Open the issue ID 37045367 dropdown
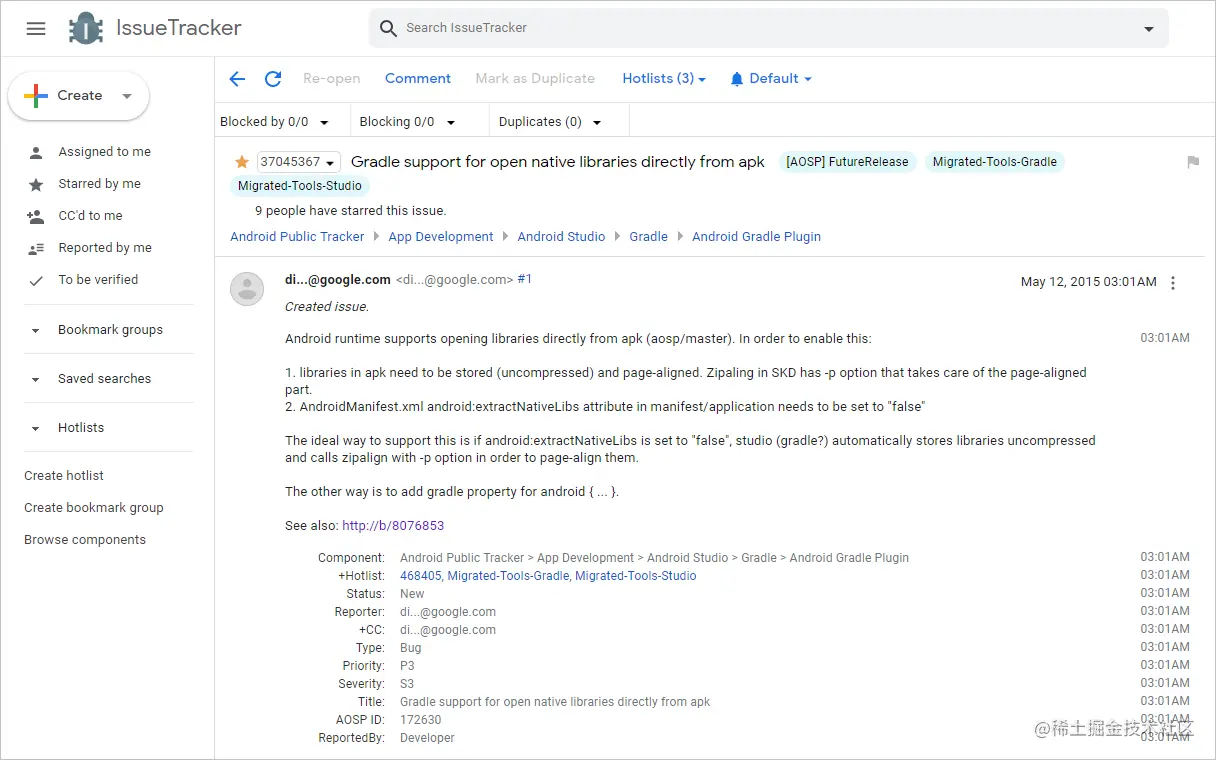The image size is (1216, 760). tap(299, 162)
